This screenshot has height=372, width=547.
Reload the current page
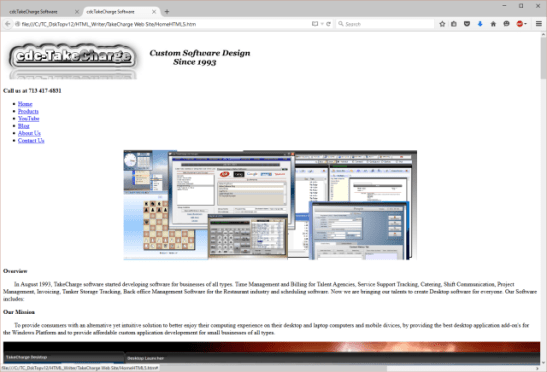coord(328,24)
